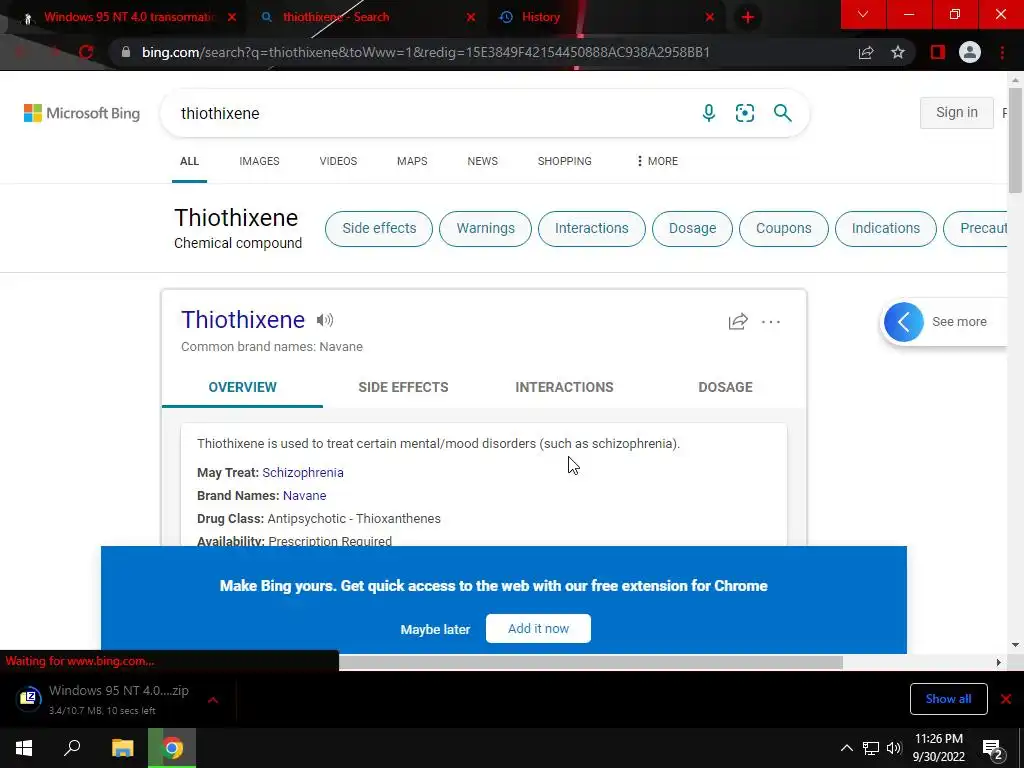Click Show all downloads
This screenshot has height=768, width=1024.
tap(948, 699)
